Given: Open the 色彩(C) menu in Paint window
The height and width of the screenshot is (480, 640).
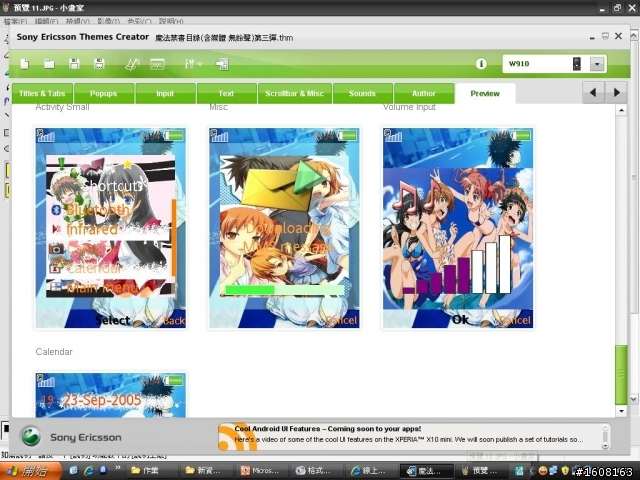Looking at the screenshot, I should pos(139,21).
